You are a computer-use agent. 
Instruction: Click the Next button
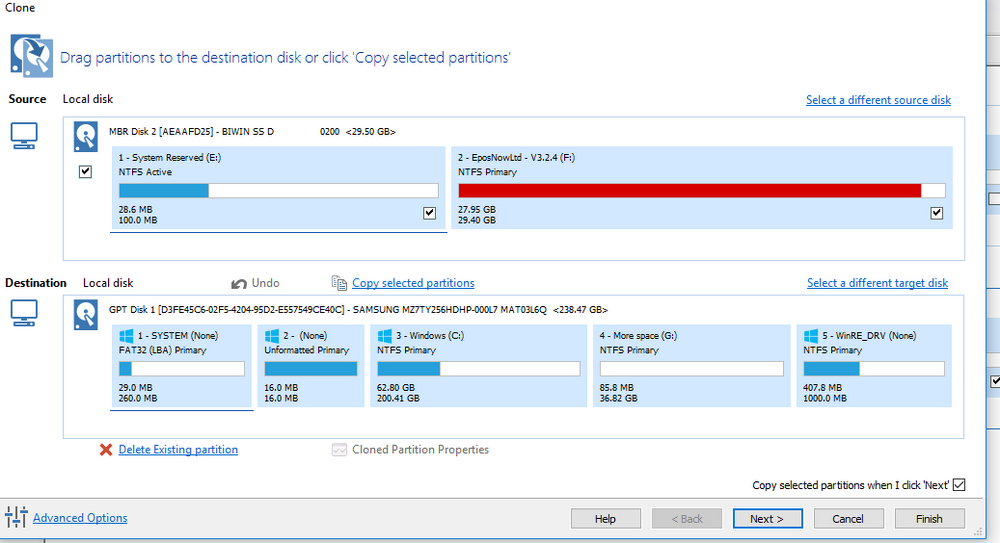click(767, 519)
